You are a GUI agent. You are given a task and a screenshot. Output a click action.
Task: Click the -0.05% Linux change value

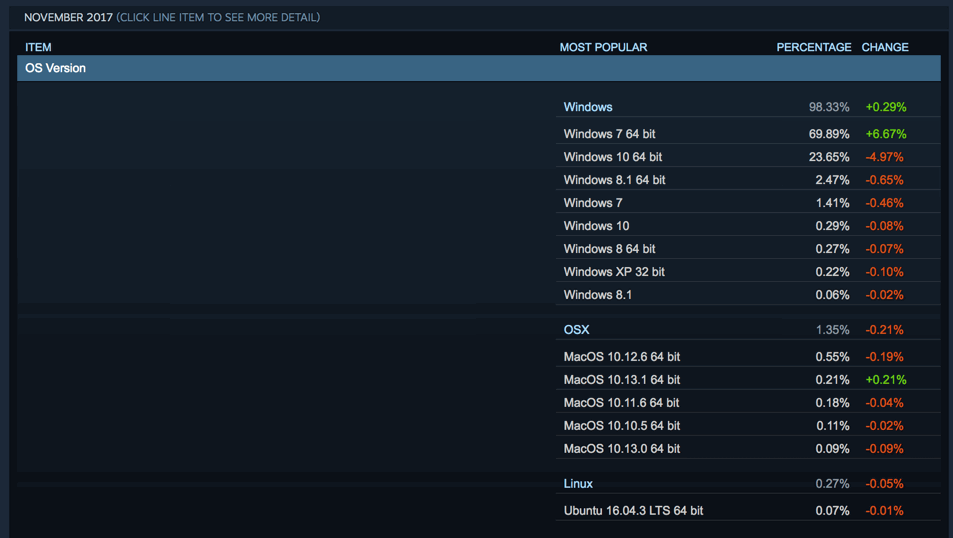884,484
